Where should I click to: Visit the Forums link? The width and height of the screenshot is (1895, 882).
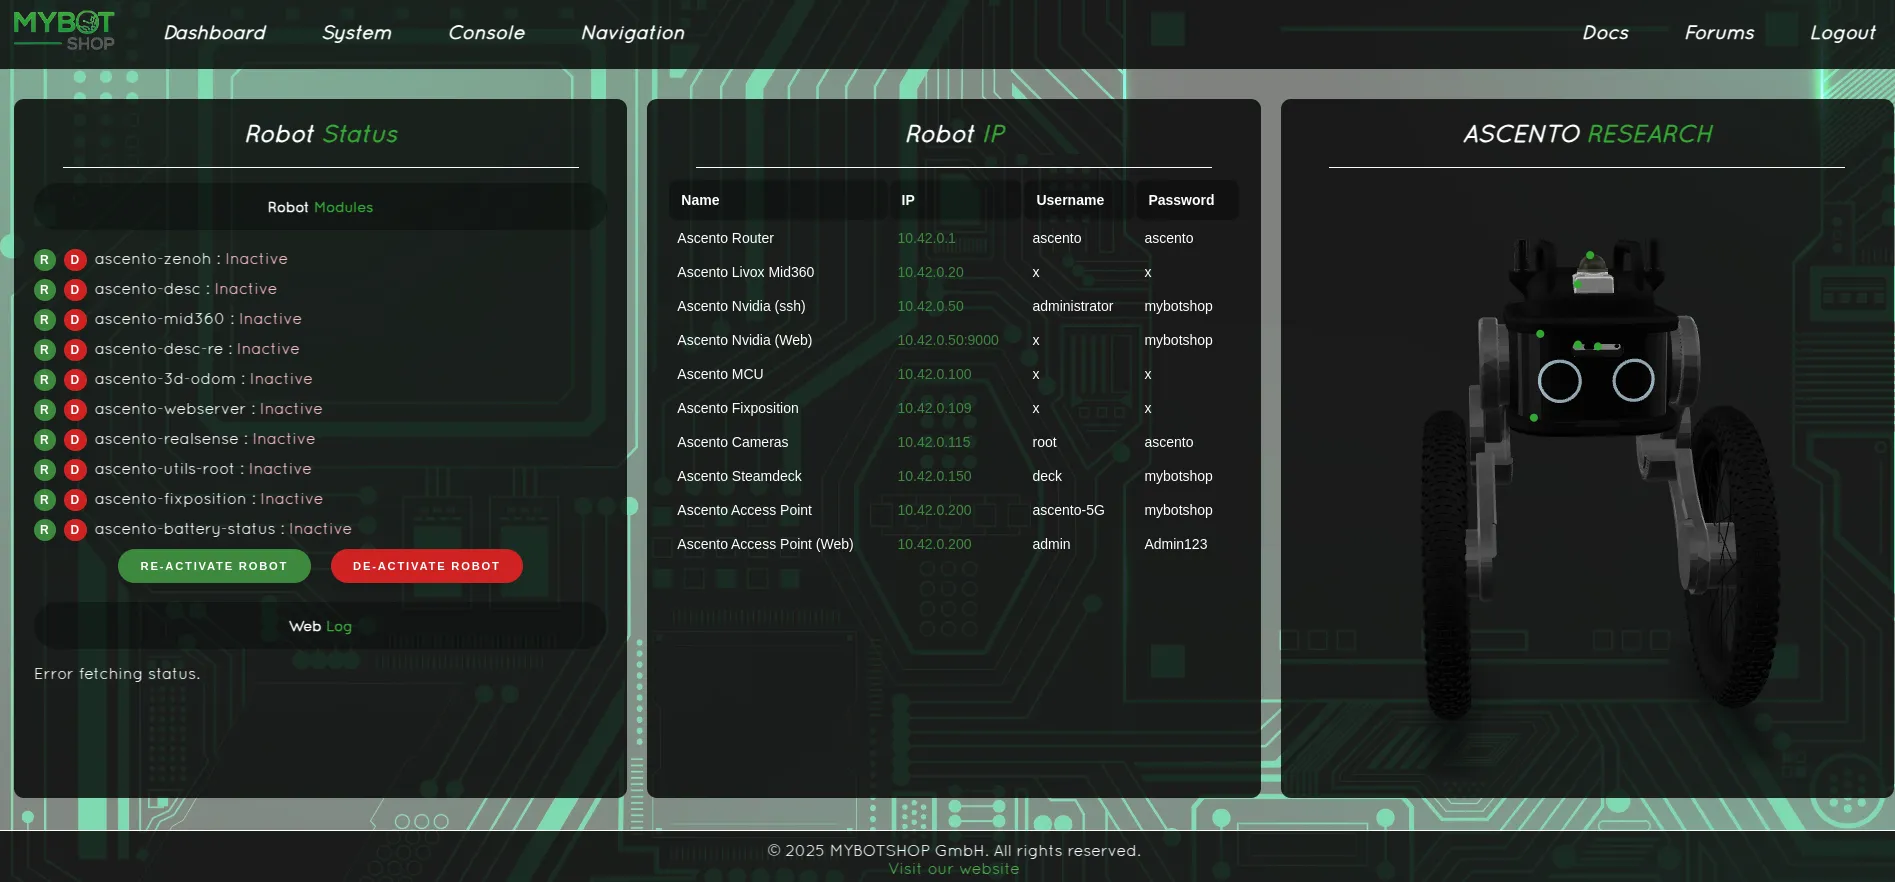click(x=1719, y=33)
